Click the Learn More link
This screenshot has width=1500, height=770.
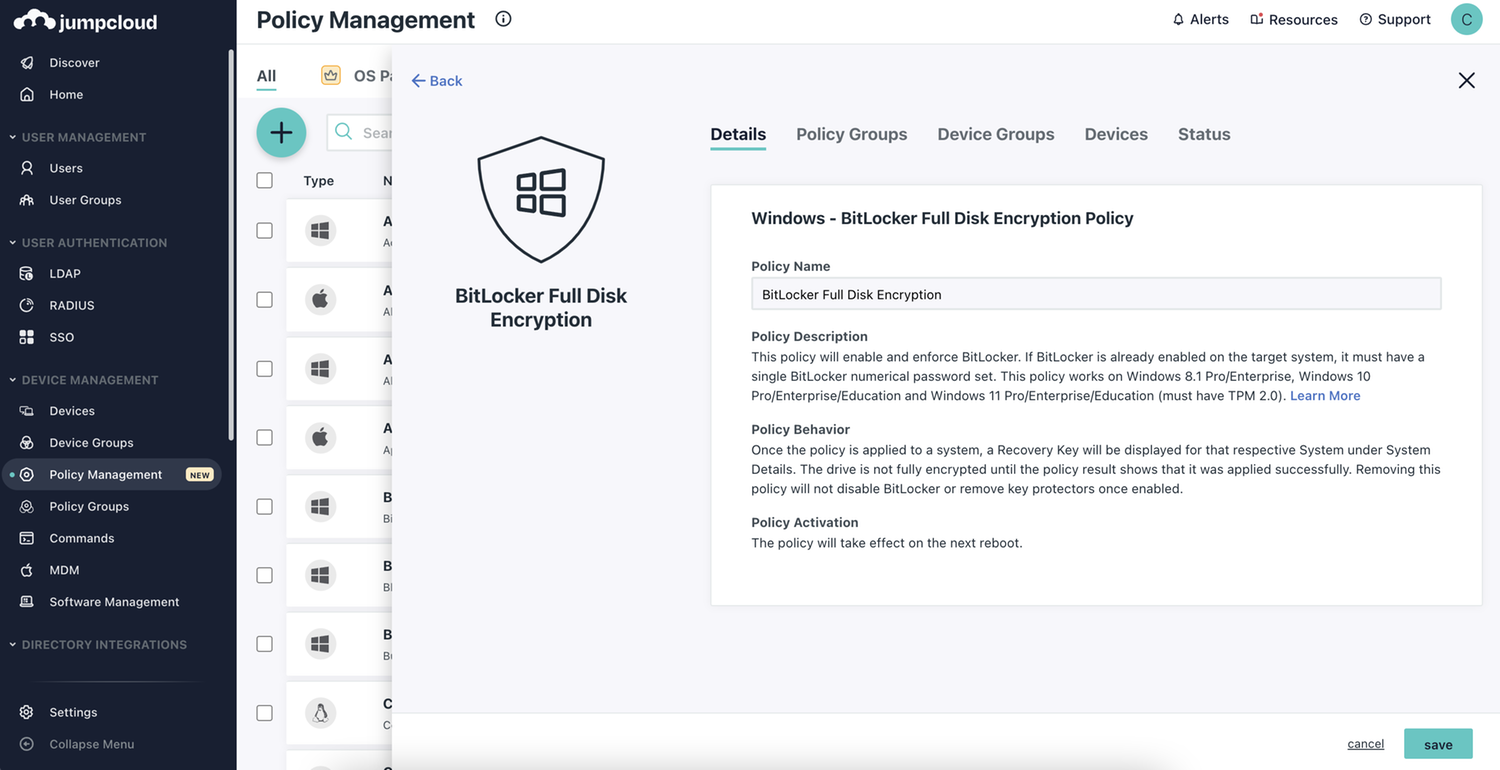pyautogui.click(x=1325, y=396)
